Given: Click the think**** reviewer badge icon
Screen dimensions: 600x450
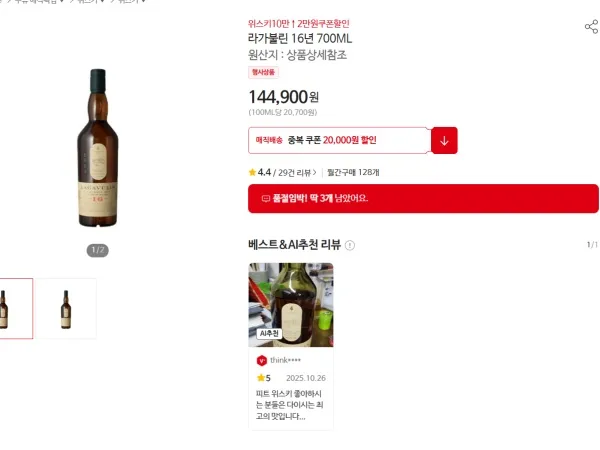Looking at the screenshot, I should coord(262,360).
